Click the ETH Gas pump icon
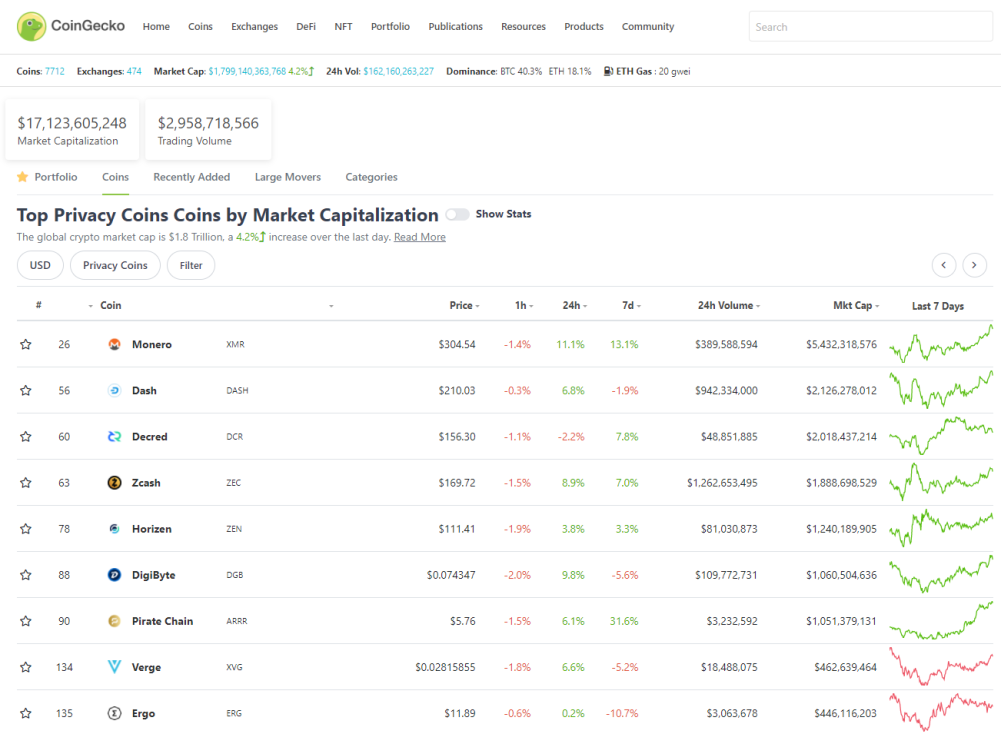 click(x=608, y=71)
